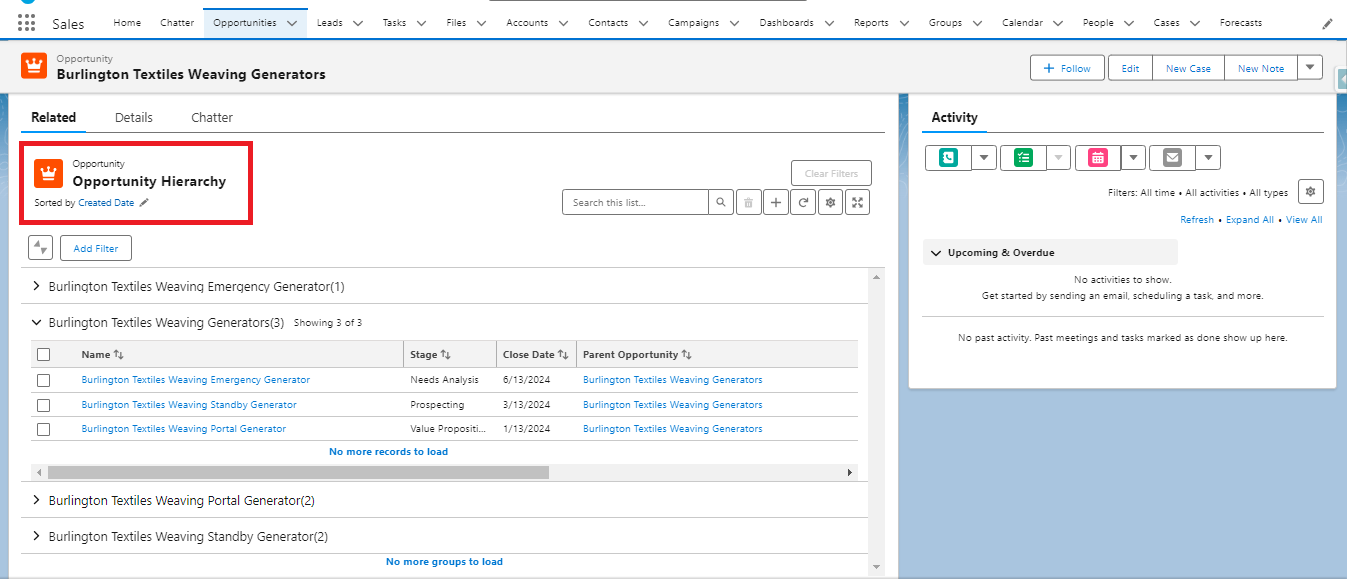Check the Standby Generator row checkbox

[43, 405]
